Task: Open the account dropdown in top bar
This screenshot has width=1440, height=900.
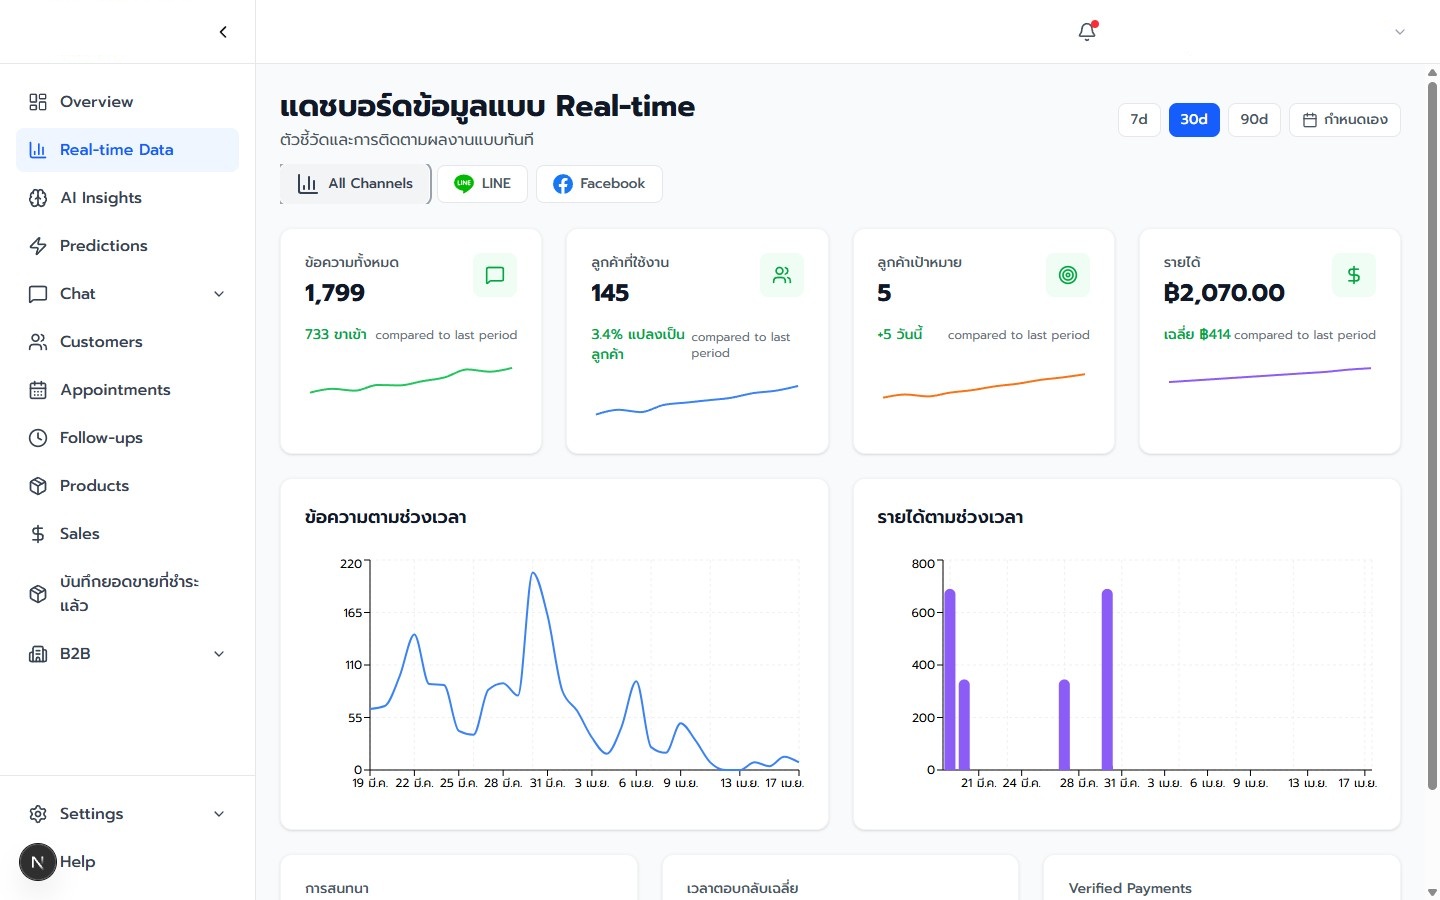Action: tap(1400, 32)
